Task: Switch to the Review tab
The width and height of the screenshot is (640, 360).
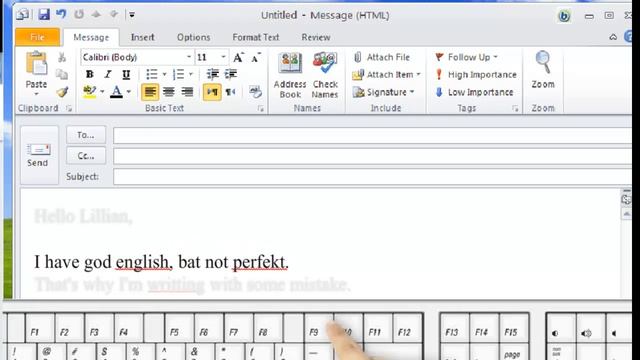Action: click(316, 37)
